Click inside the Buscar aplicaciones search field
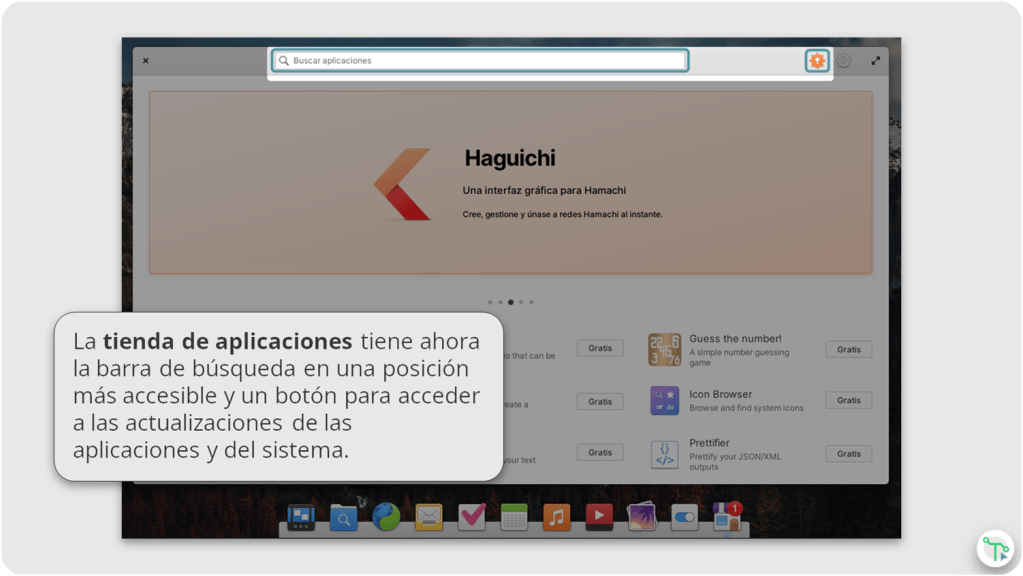 coord(480,61)
